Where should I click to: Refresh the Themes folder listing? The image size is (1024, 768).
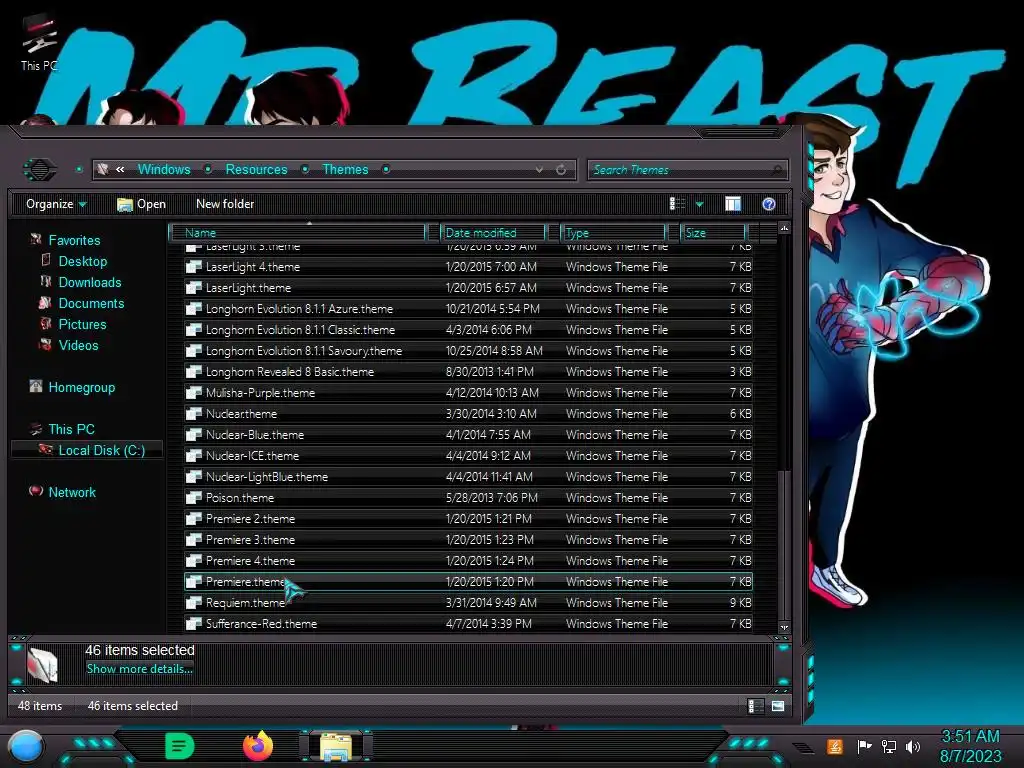(x=561, y=170)
